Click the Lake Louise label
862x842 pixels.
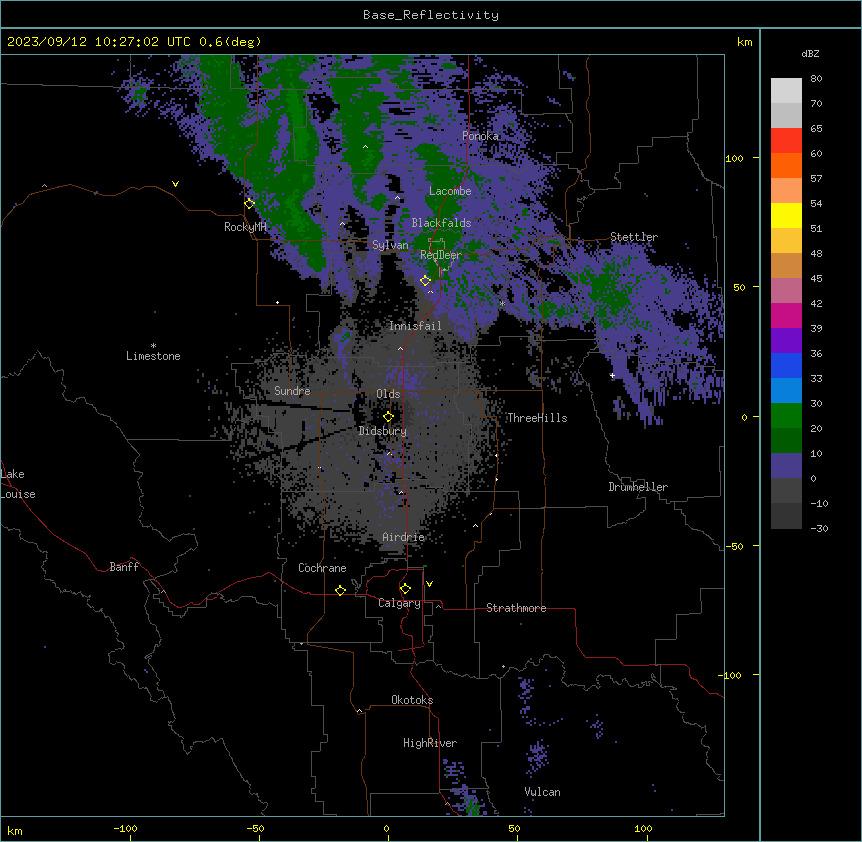[x=18, y=484]
